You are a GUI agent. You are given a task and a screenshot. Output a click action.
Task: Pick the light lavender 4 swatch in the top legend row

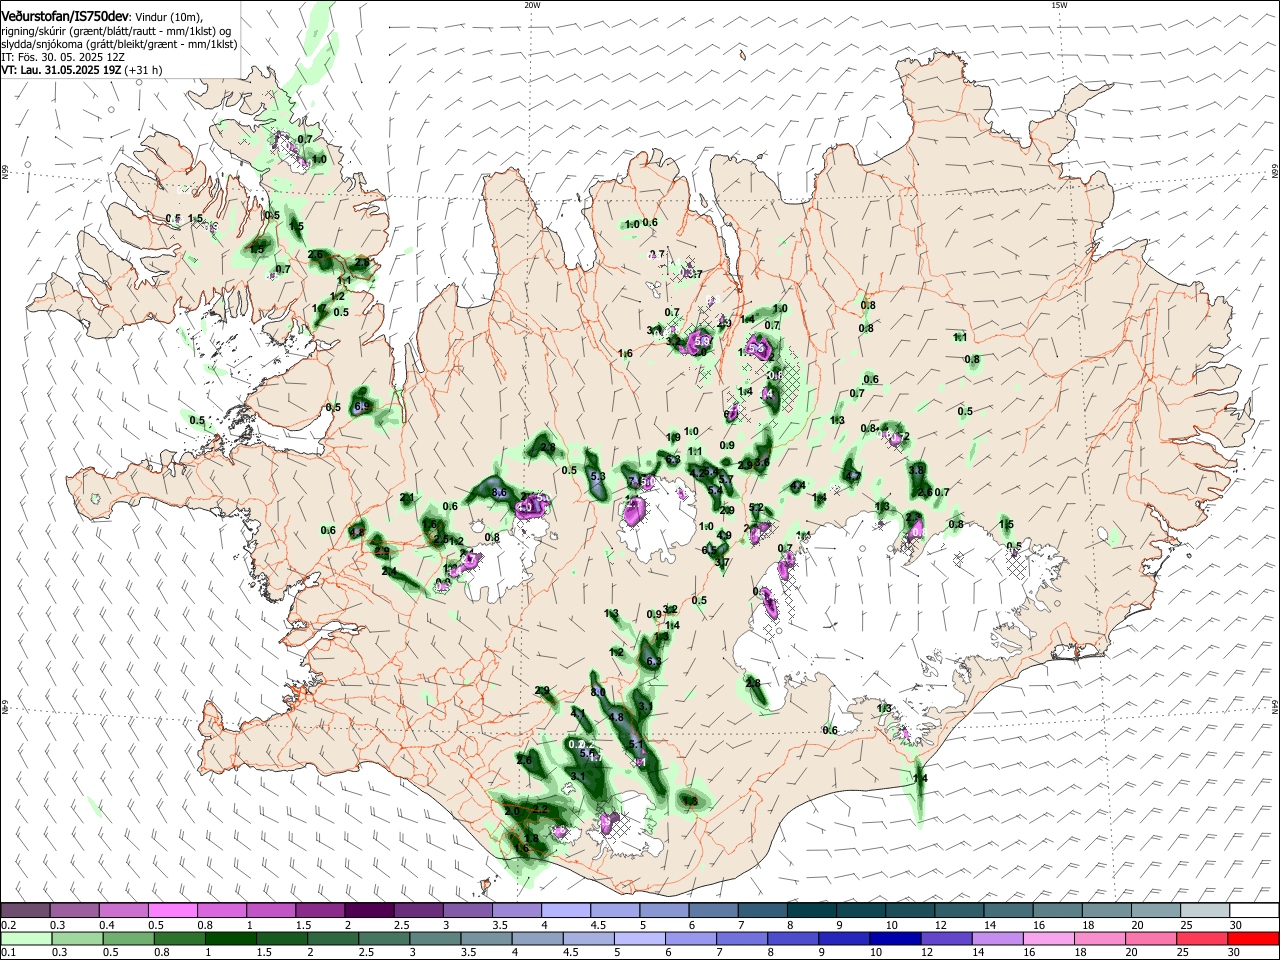coord(565,911)
